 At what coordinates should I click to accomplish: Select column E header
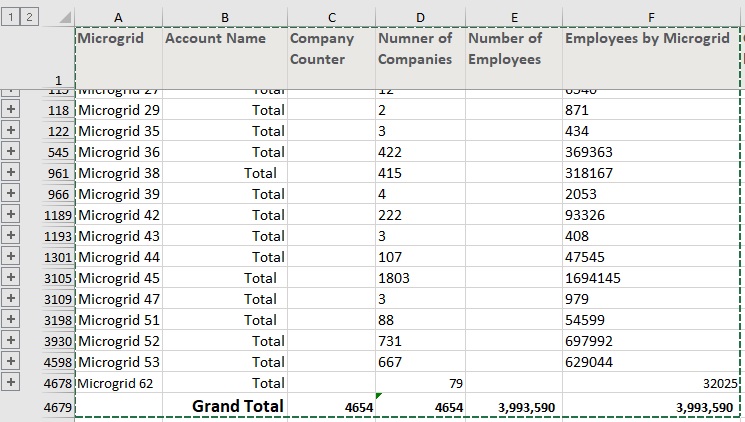click(x=514, y=18)
